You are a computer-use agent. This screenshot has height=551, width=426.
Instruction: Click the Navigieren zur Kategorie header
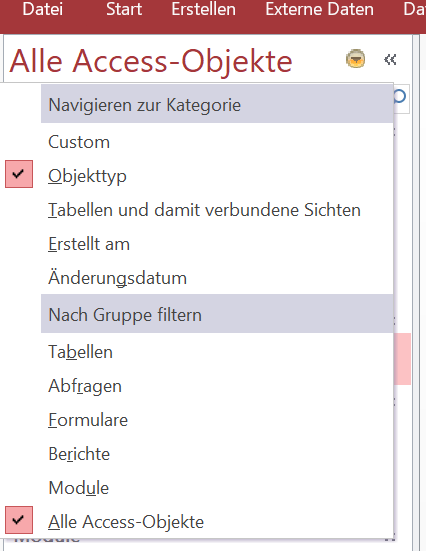point(217,104)
